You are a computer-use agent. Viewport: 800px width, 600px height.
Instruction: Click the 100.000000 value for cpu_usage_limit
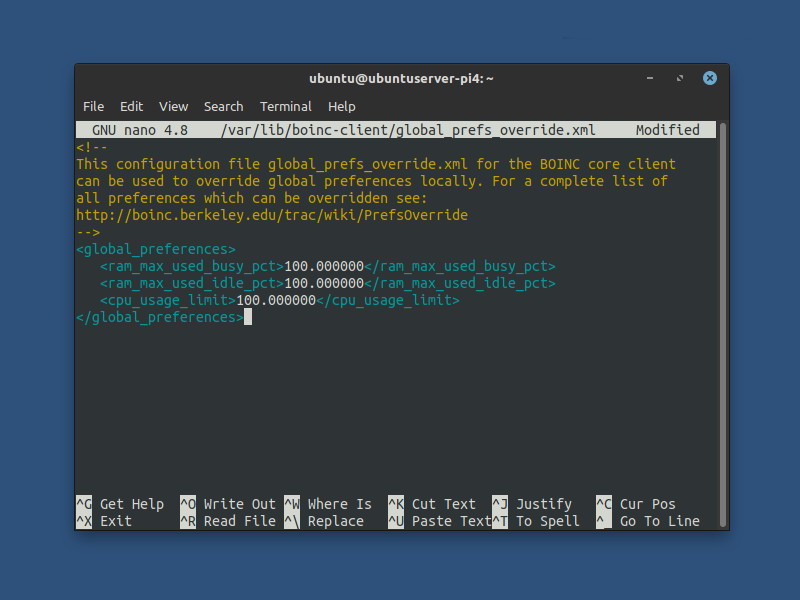point(276,300)
